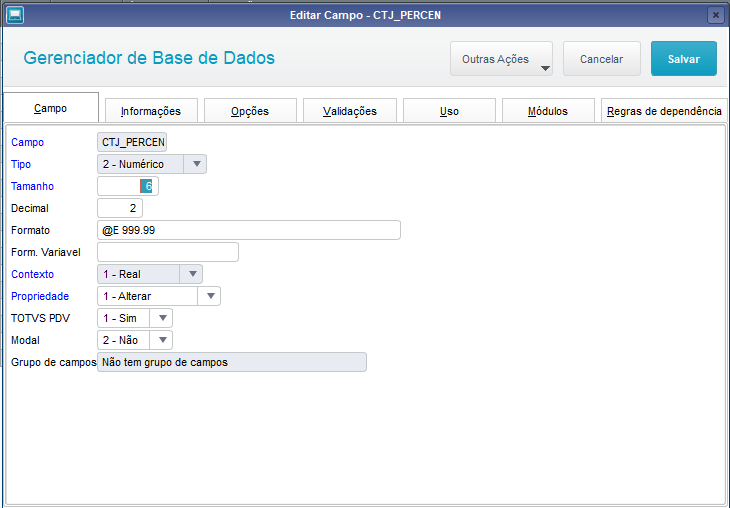Viewport: 730px width, 508px height.
Task: Save changes with the Salvar button
Action: coord(683,59)
